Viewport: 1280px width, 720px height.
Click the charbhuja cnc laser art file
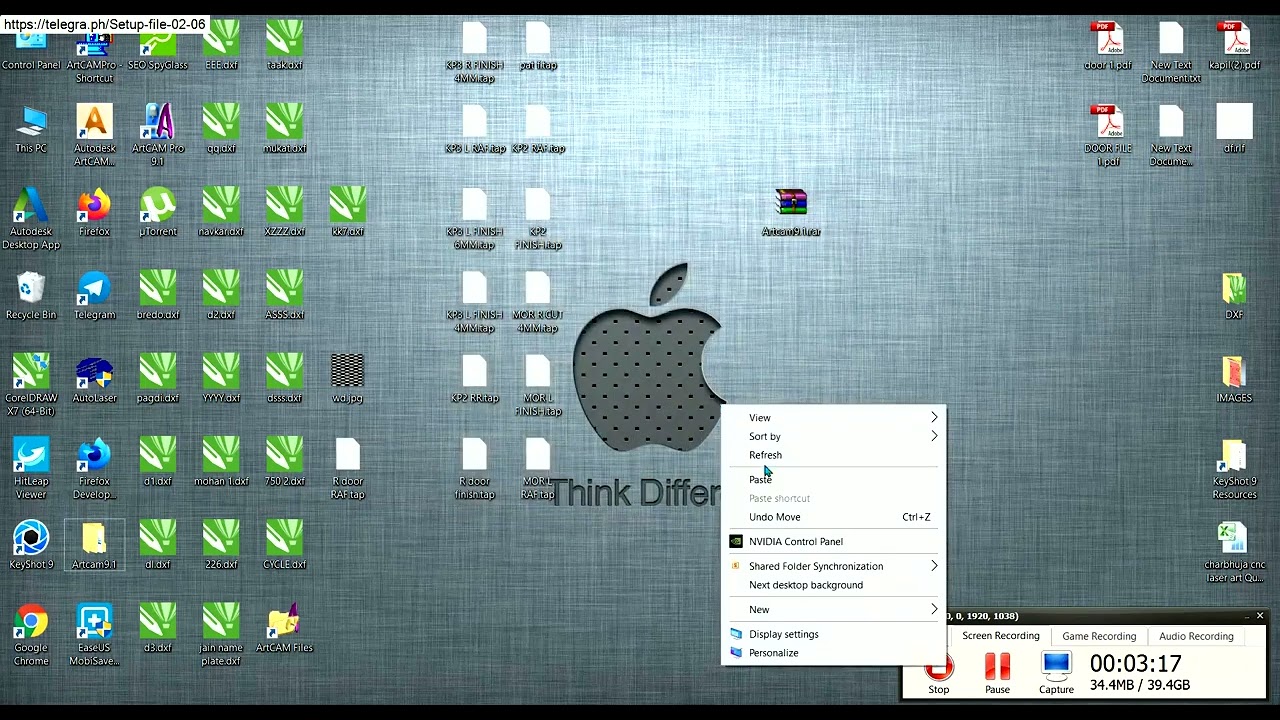(1234, 551)
